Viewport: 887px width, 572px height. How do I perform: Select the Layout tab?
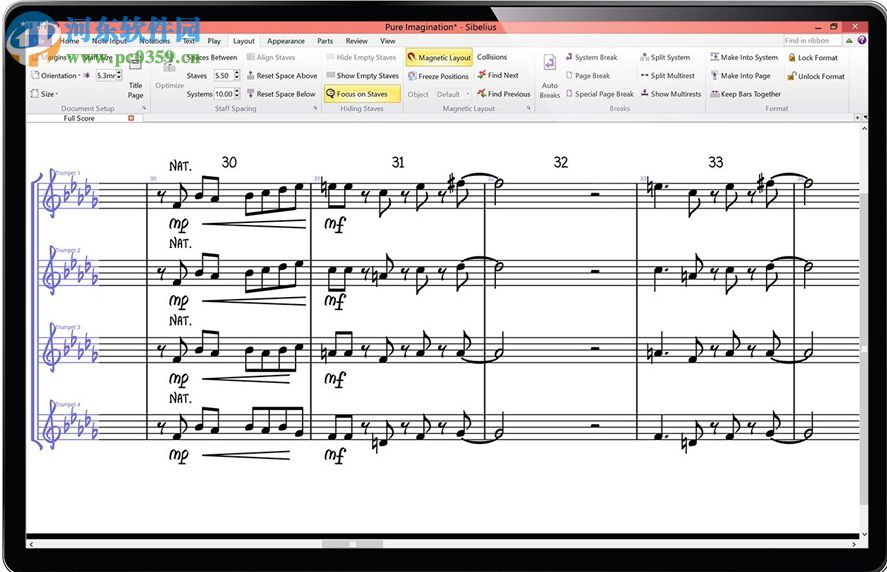(244, 41)
